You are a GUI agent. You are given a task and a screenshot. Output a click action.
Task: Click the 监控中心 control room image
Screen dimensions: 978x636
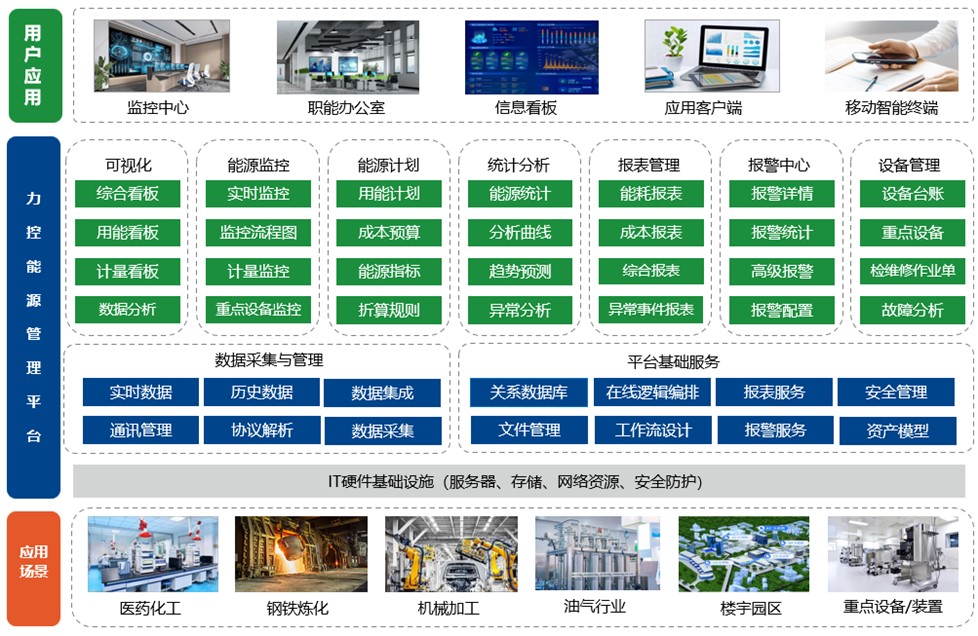pyautogui.click(x=160, y=57)
